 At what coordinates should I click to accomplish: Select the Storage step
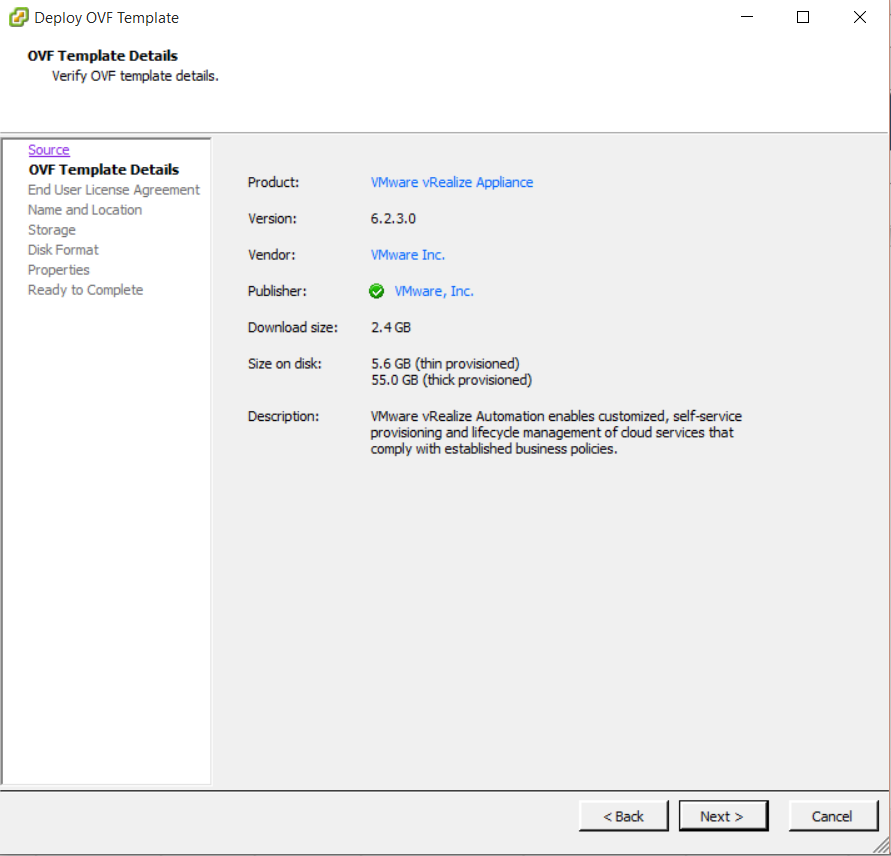(52, 230)
